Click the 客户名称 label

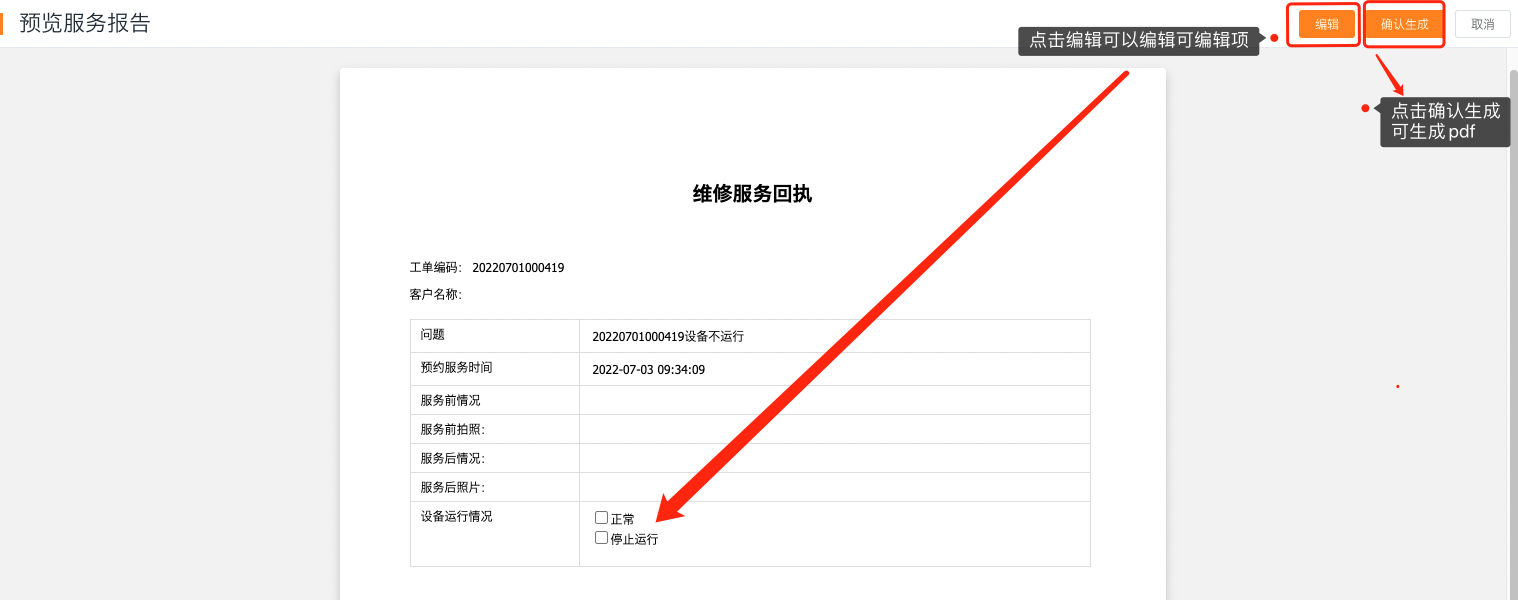pos(435,294)
